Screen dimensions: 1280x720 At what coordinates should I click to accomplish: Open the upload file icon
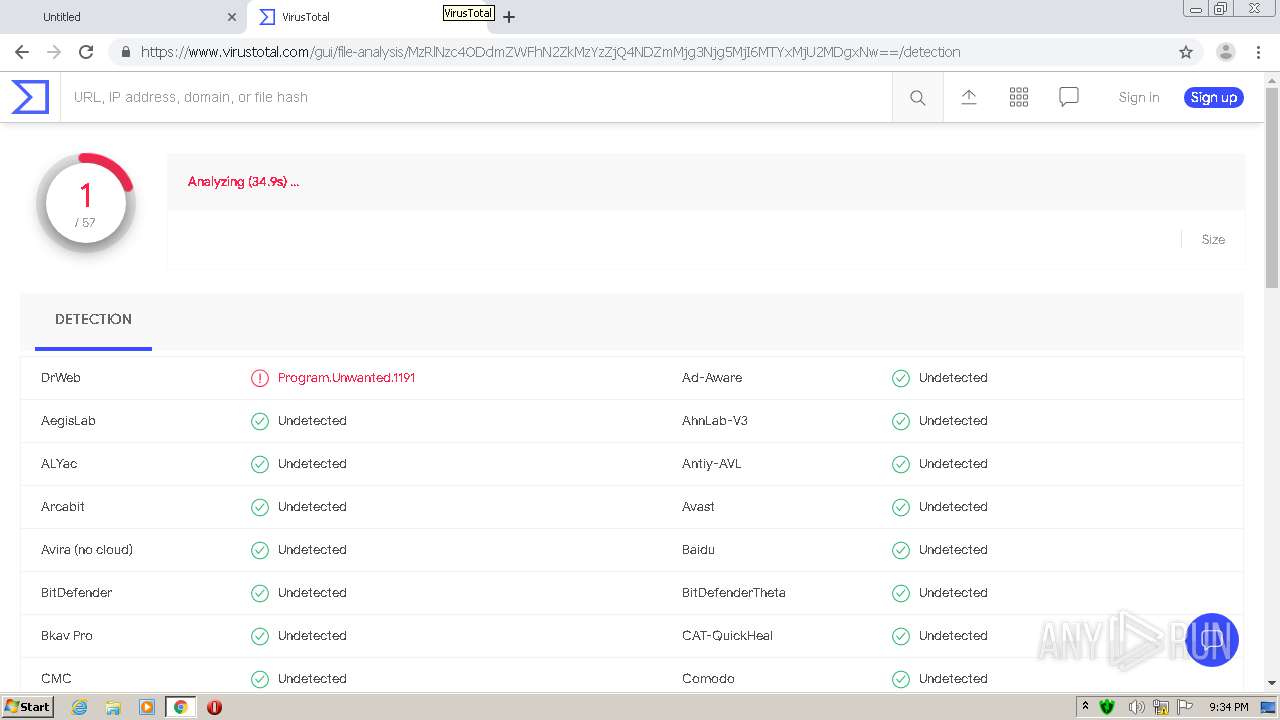(969, 97)
